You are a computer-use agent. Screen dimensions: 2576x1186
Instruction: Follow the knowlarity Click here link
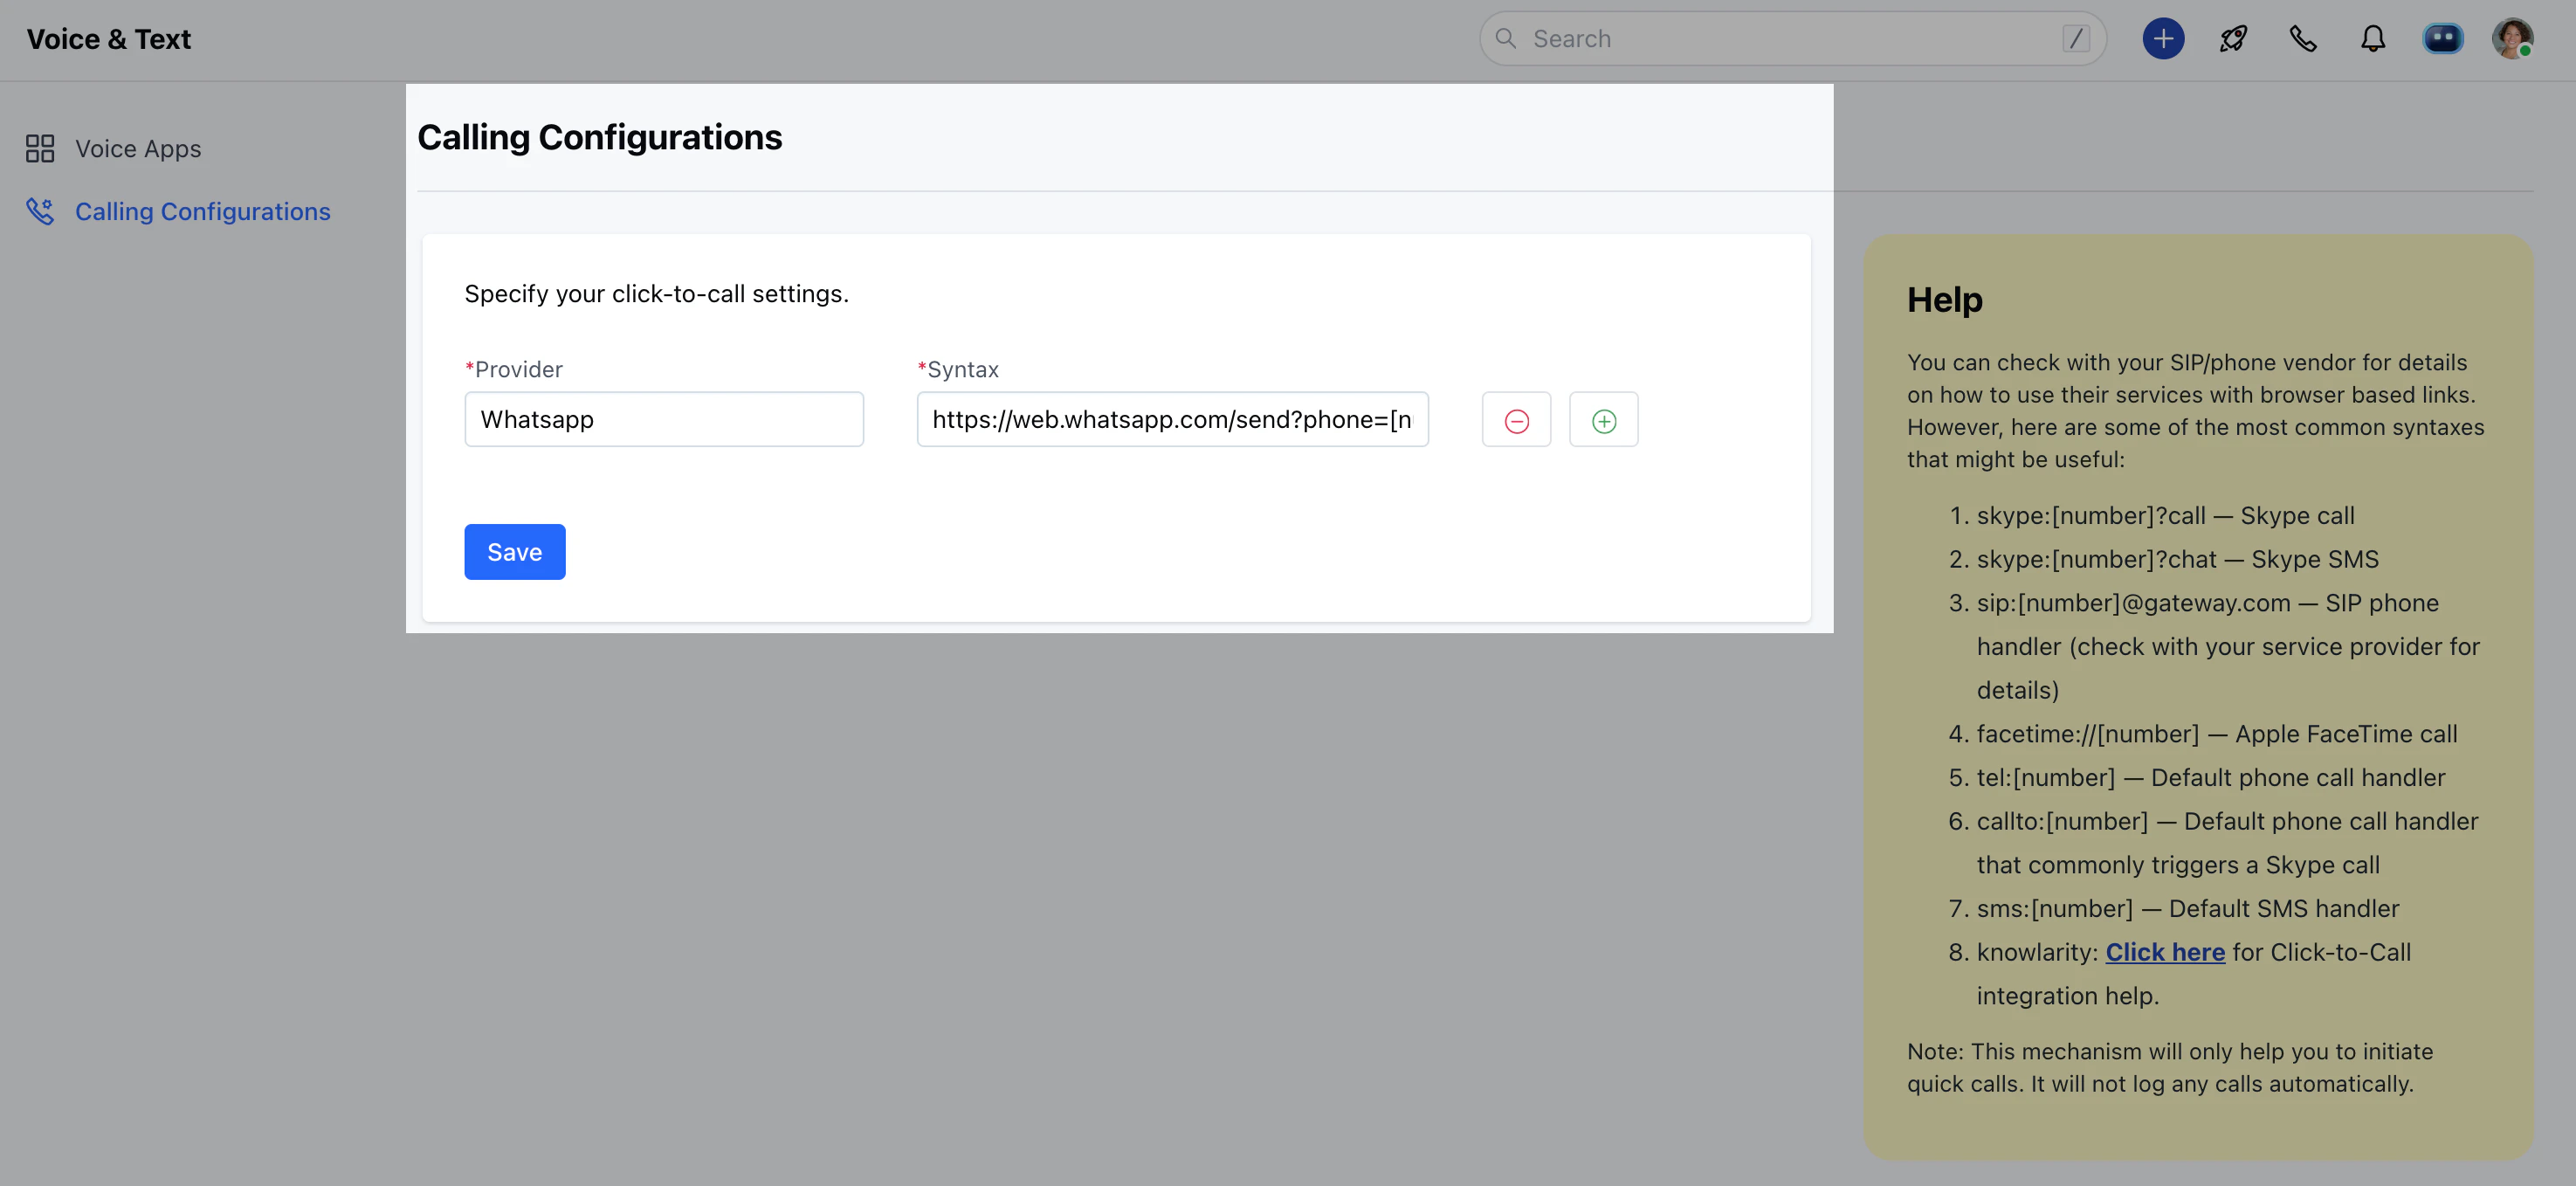coord(2165,952)
